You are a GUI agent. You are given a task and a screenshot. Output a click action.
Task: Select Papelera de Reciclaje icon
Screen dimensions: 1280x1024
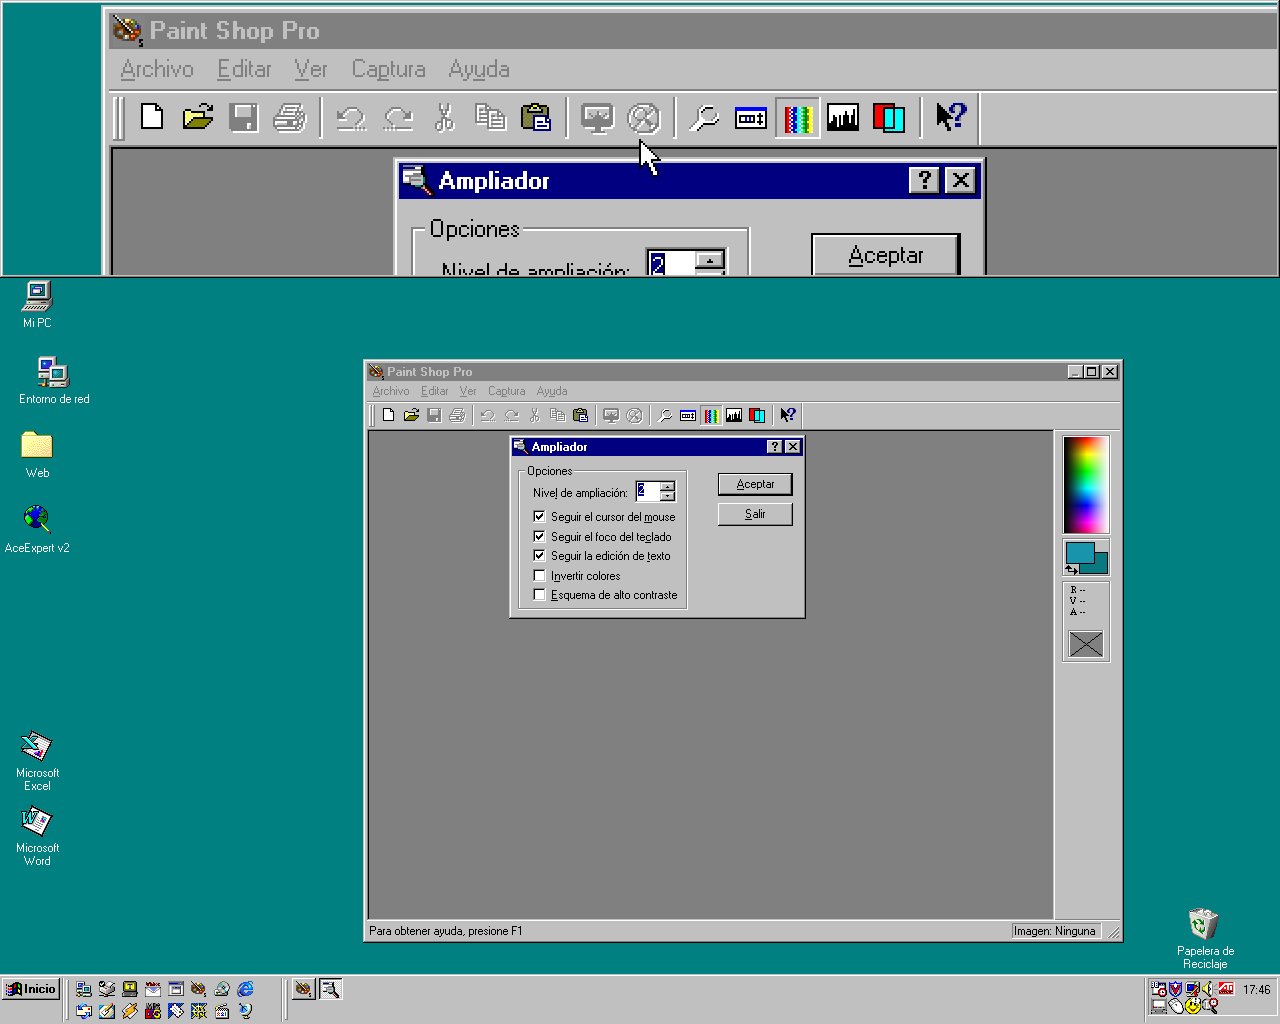tap(1205, 938)
